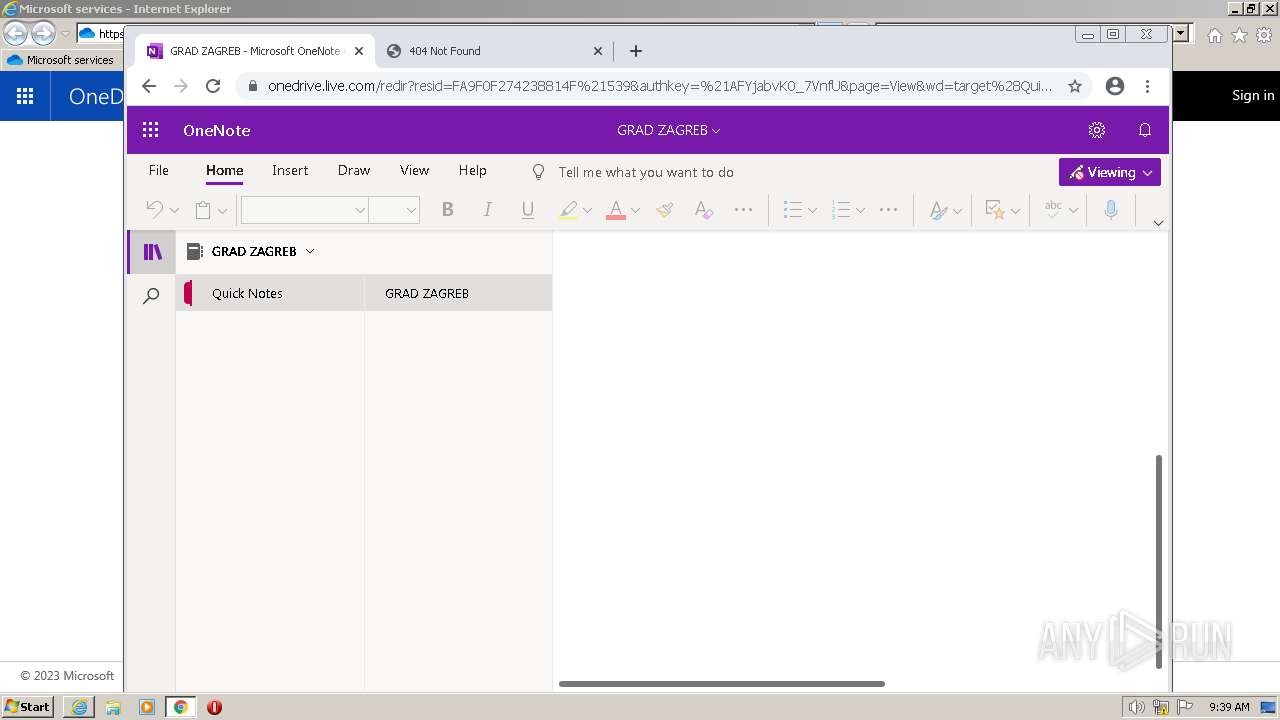Click the notebooks navigation icon
Screen dimensions: 1280x720
pyautogui.click(x=152, y=252)
